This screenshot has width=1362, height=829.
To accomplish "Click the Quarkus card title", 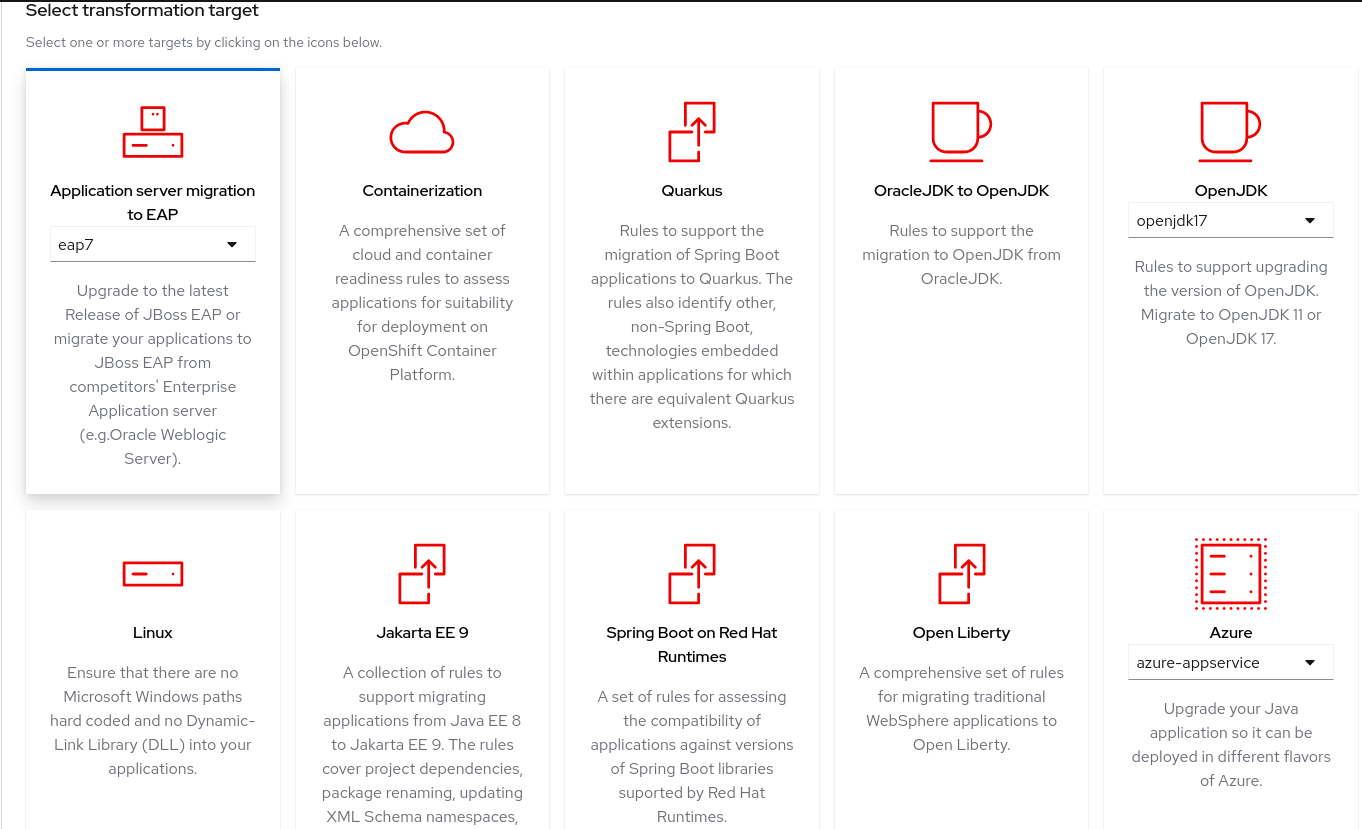I will tap(692, 191).
